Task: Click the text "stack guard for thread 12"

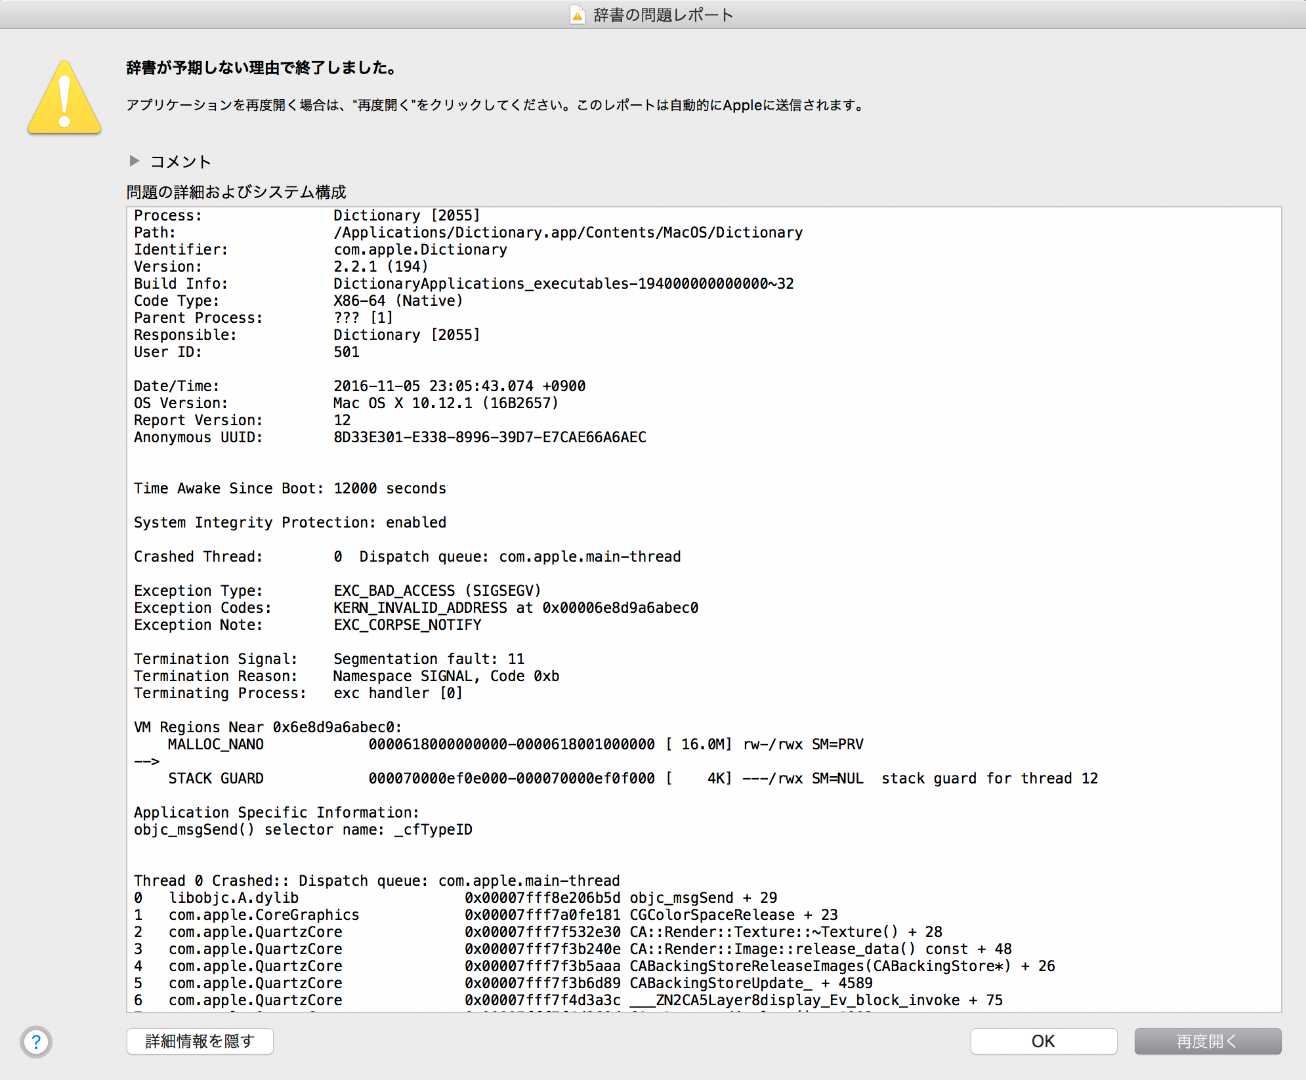Action: click(x=990, y=779)
